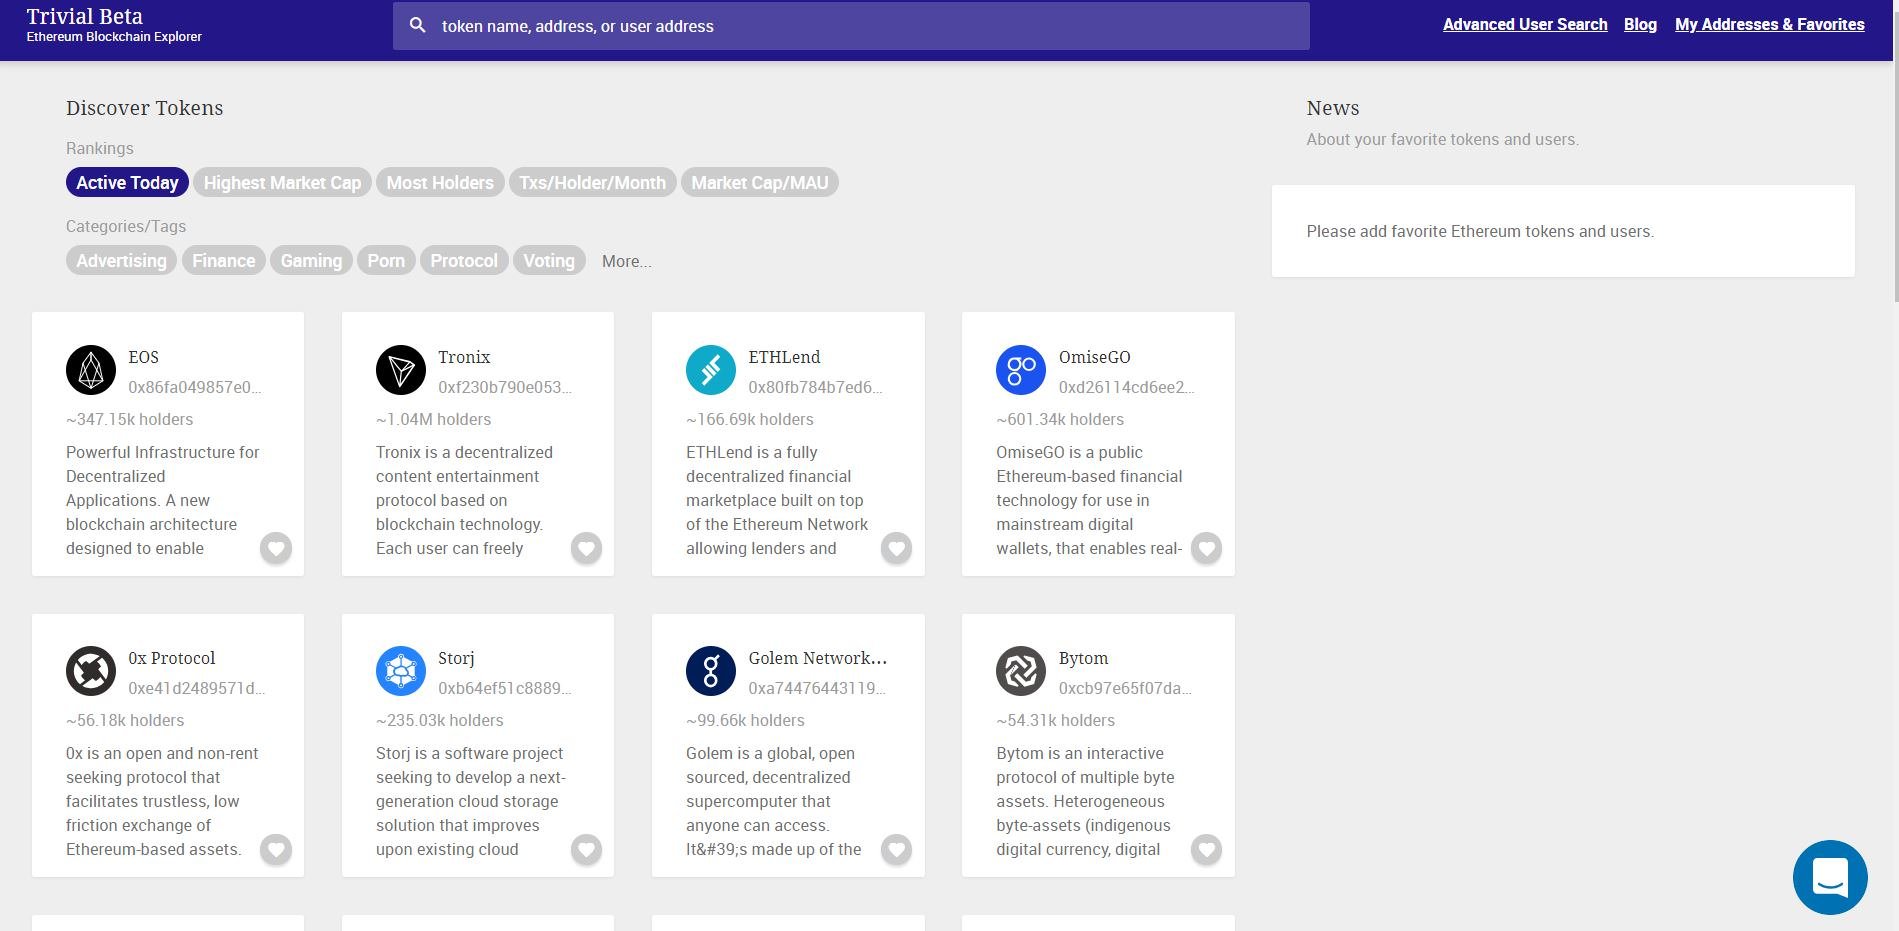1899x931 pixels.
Task: Open Advanced User Search link
Action: click(x=1525, y=24)
